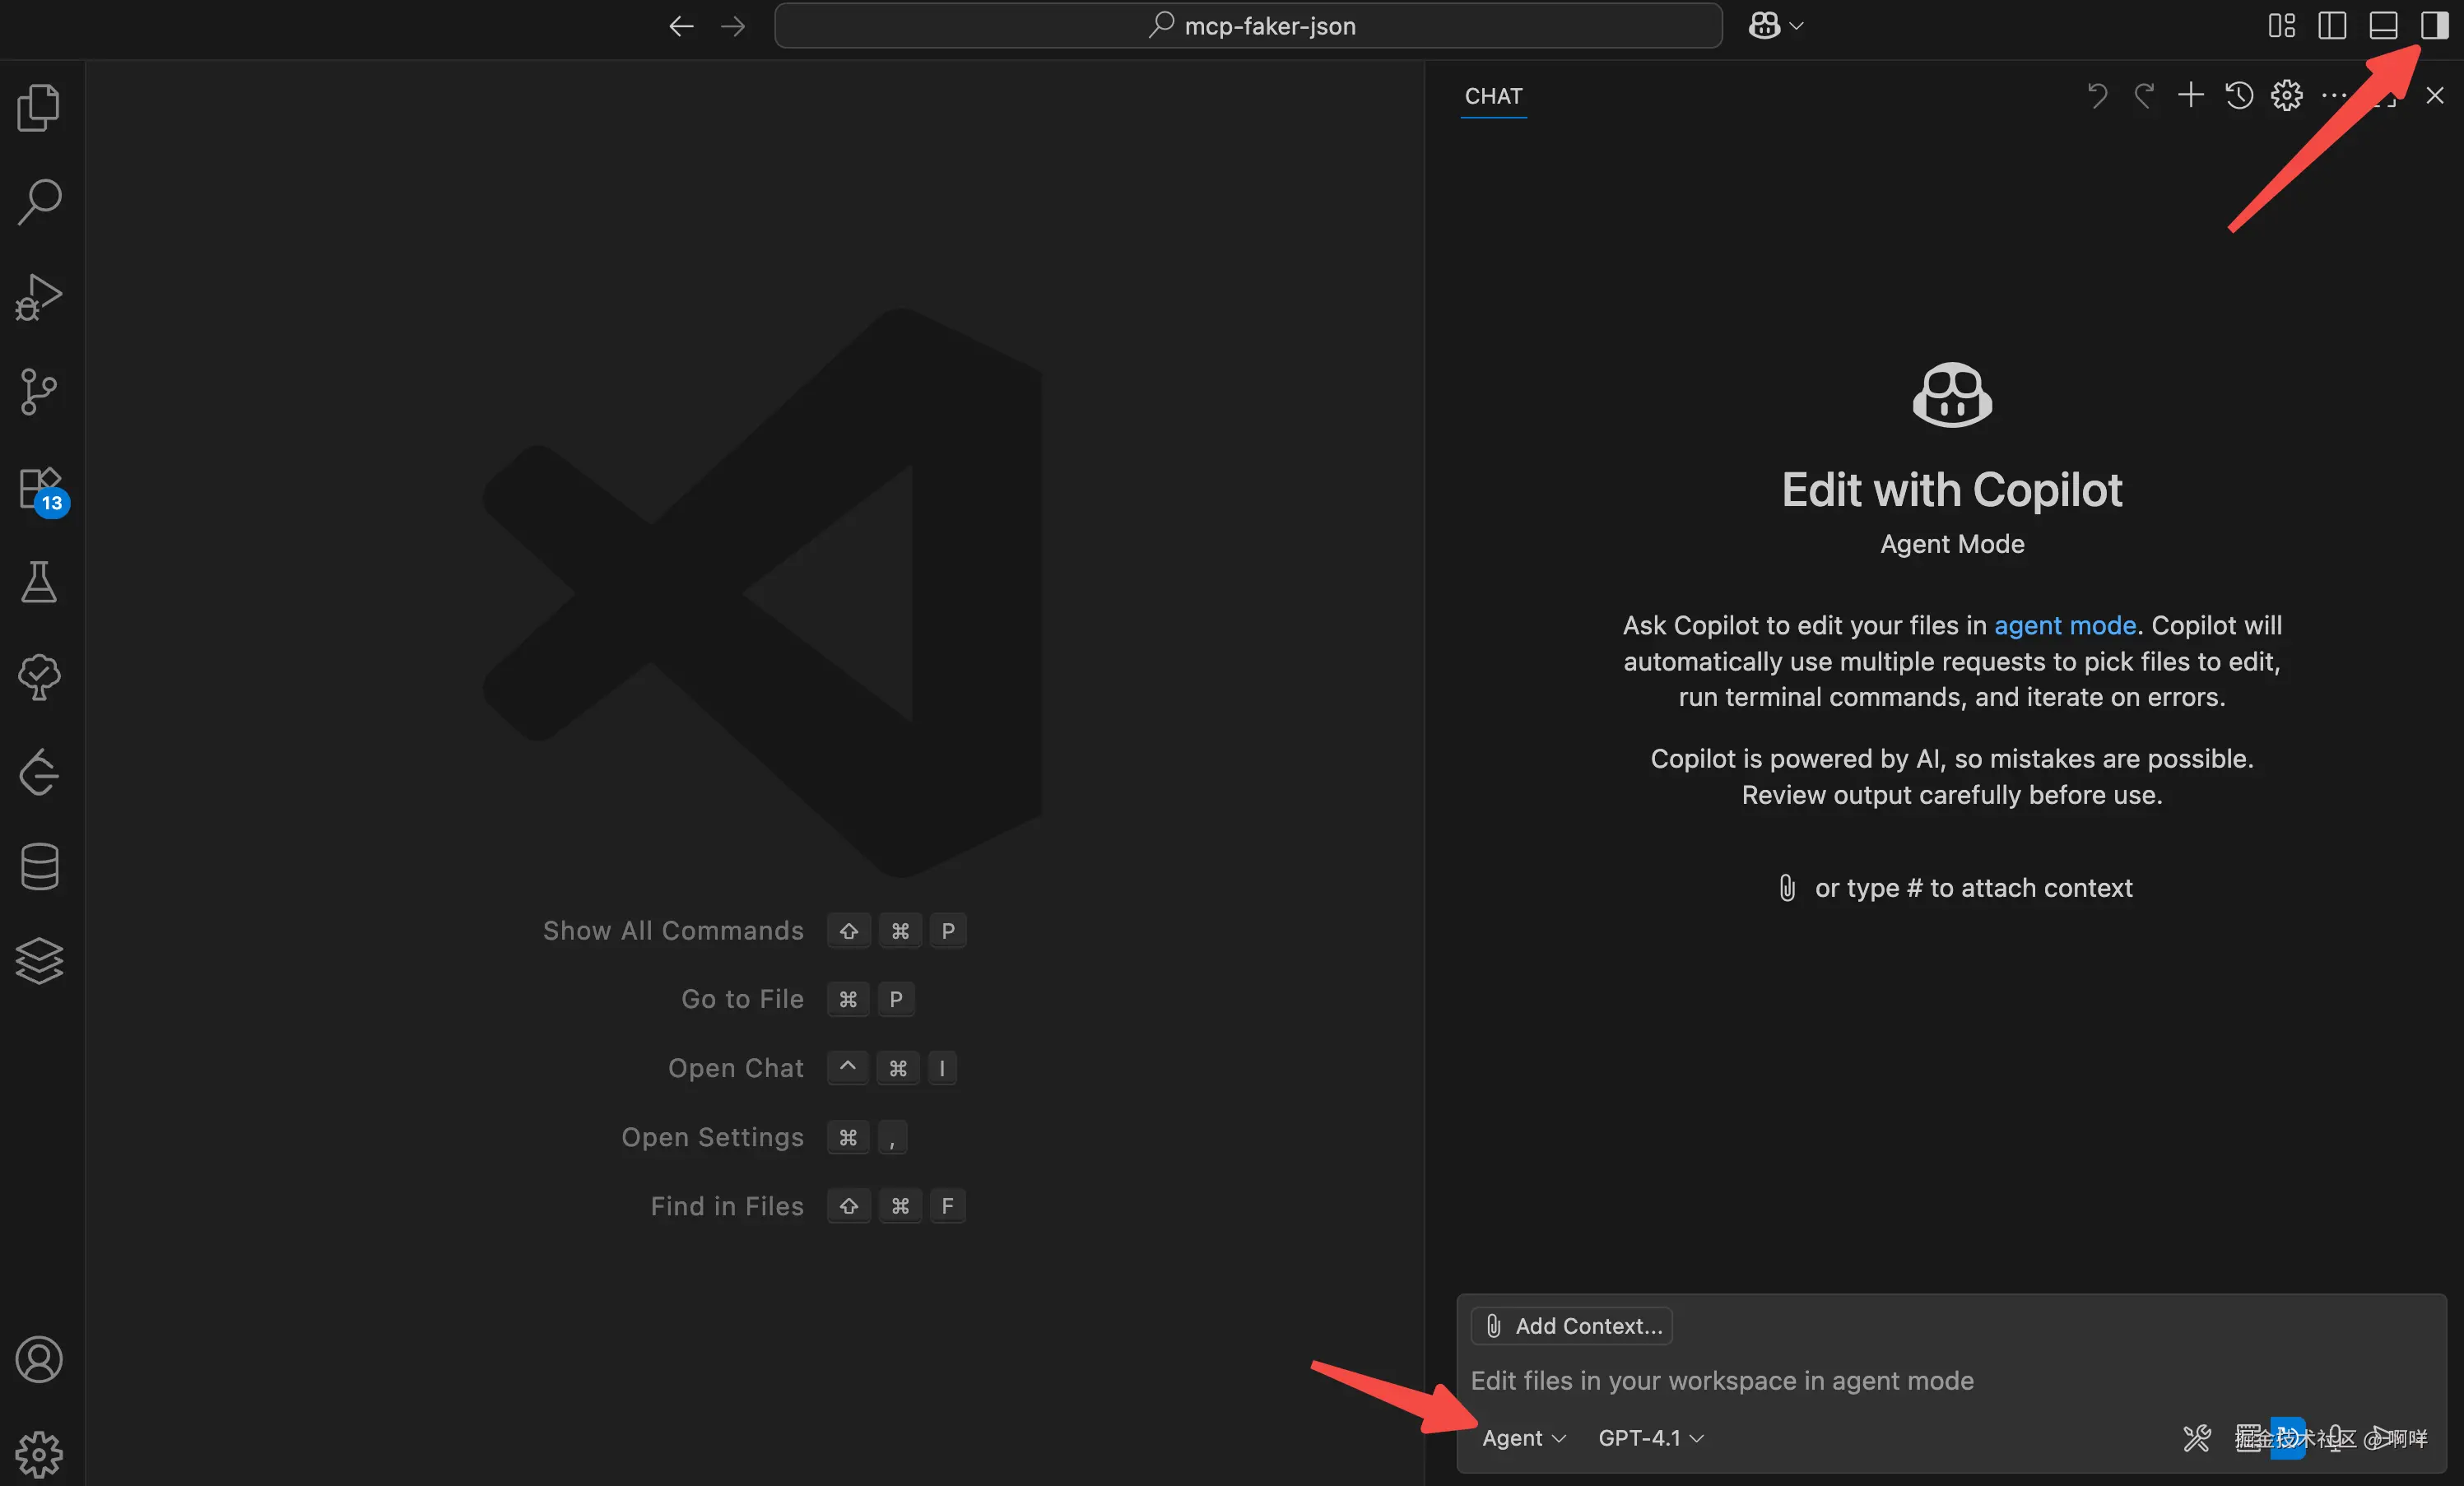
Task: Open the database view icon
Action: point(39,866)
